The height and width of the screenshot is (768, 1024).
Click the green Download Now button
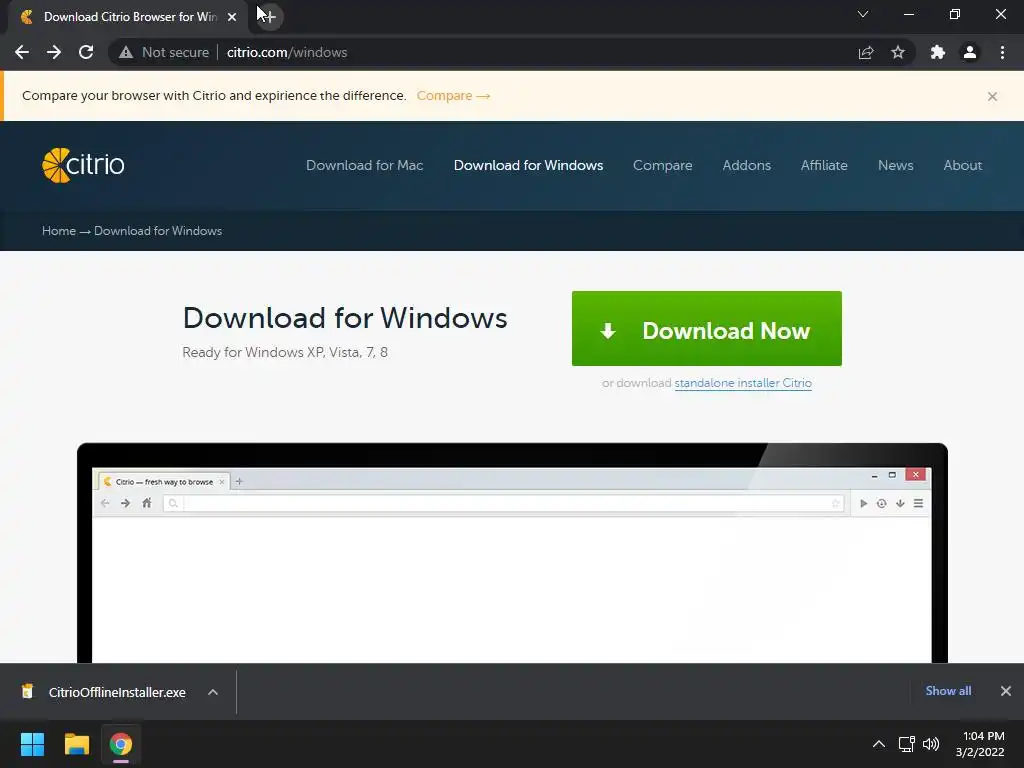707,328
